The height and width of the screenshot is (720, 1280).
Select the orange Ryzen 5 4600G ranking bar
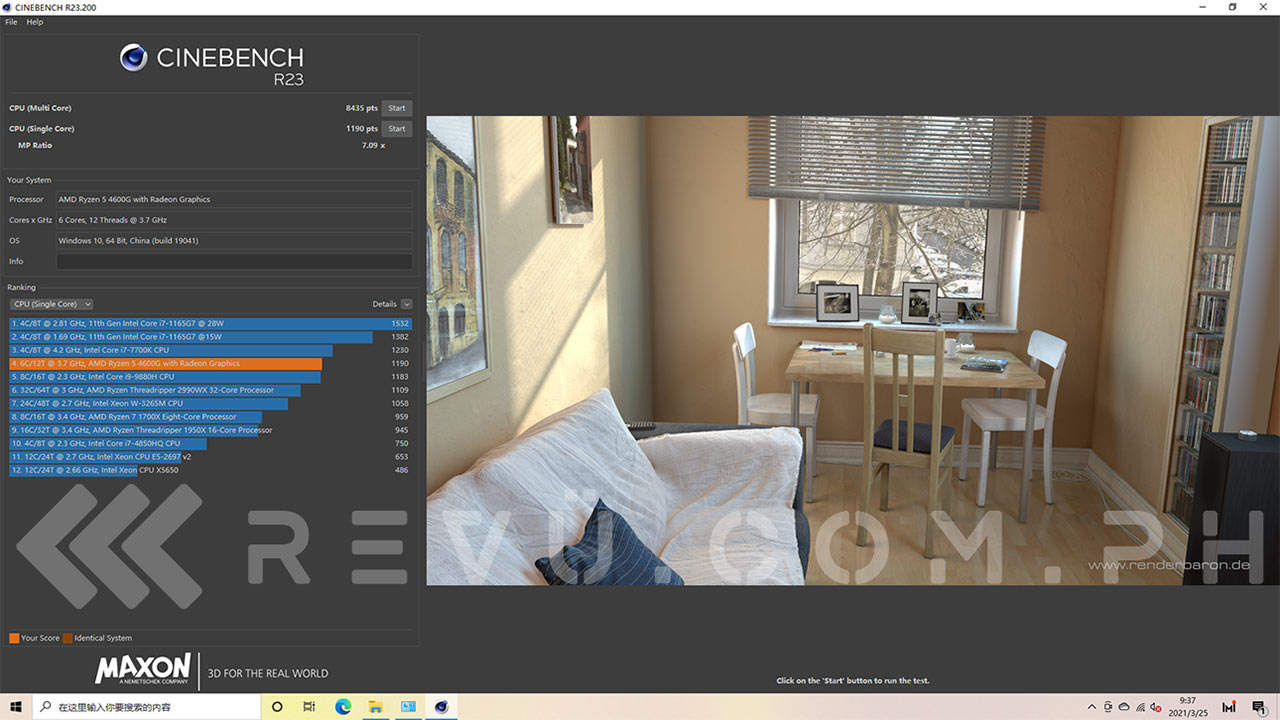[x=165, y=364]
